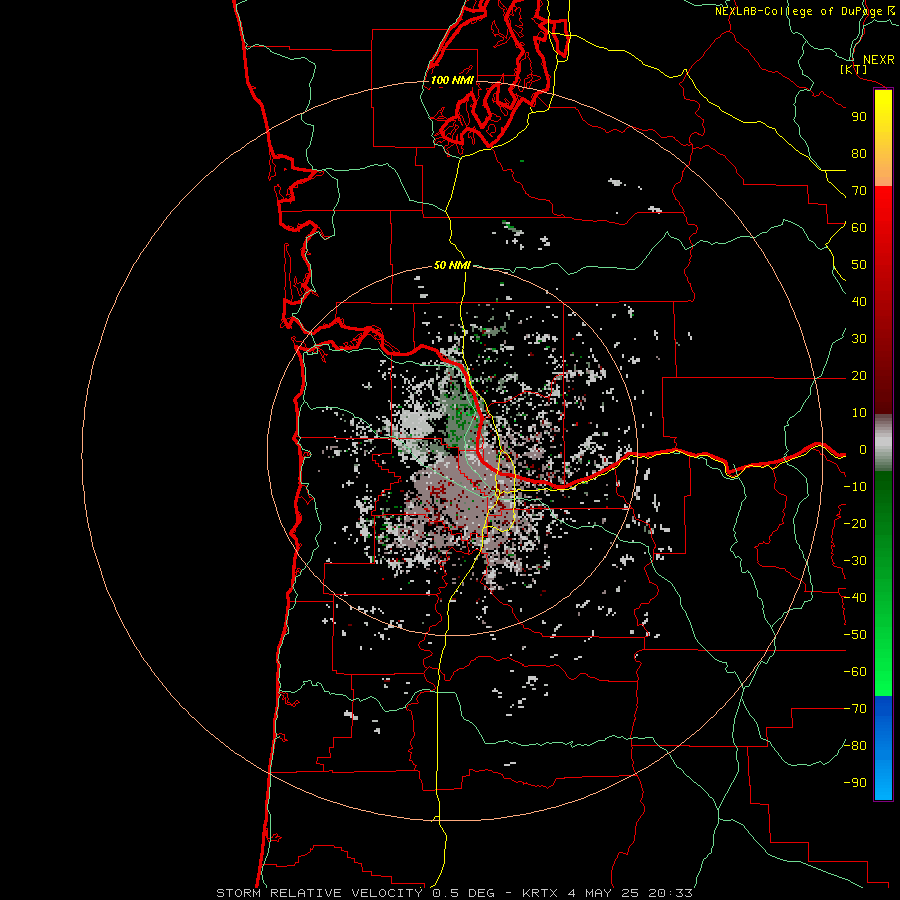This screenshot has width=900, height=900.
Task: Click the 90 value on velocity scale
Action: tap(859, 117)
